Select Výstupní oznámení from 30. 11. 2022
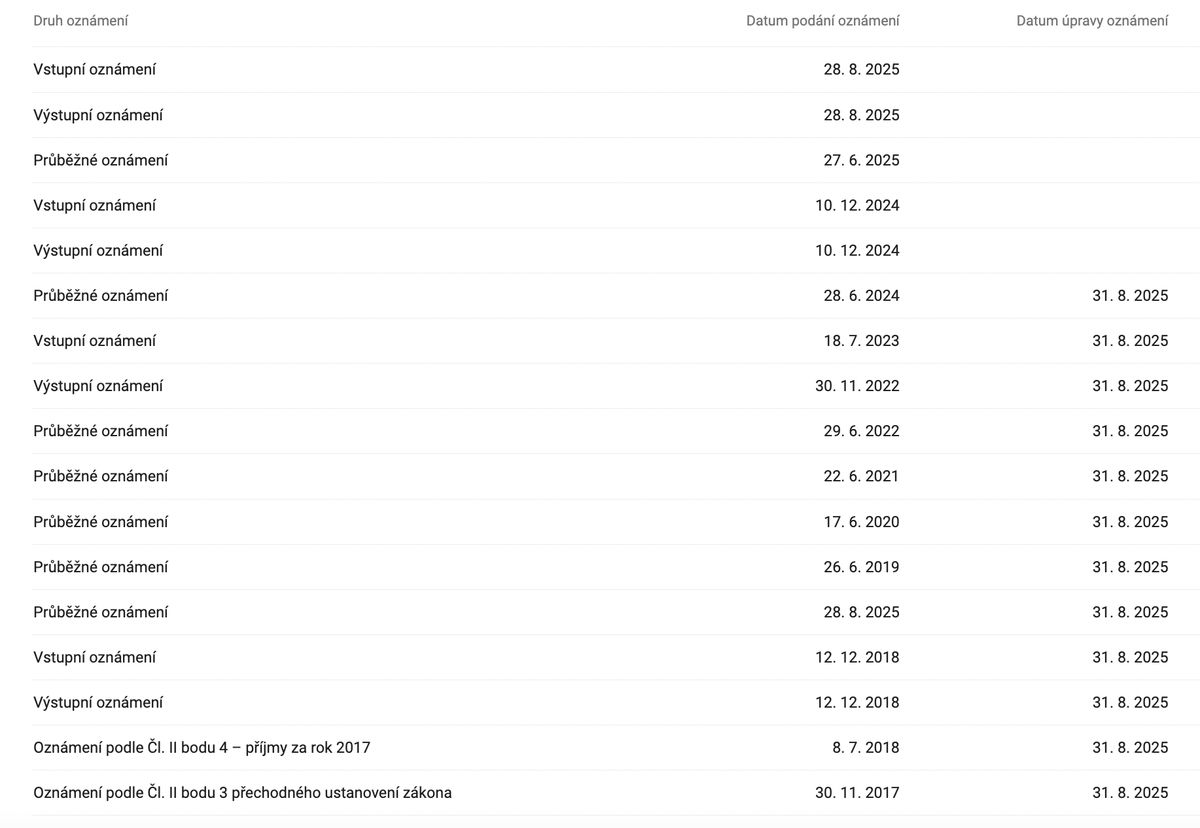 (x=98, y=386)
